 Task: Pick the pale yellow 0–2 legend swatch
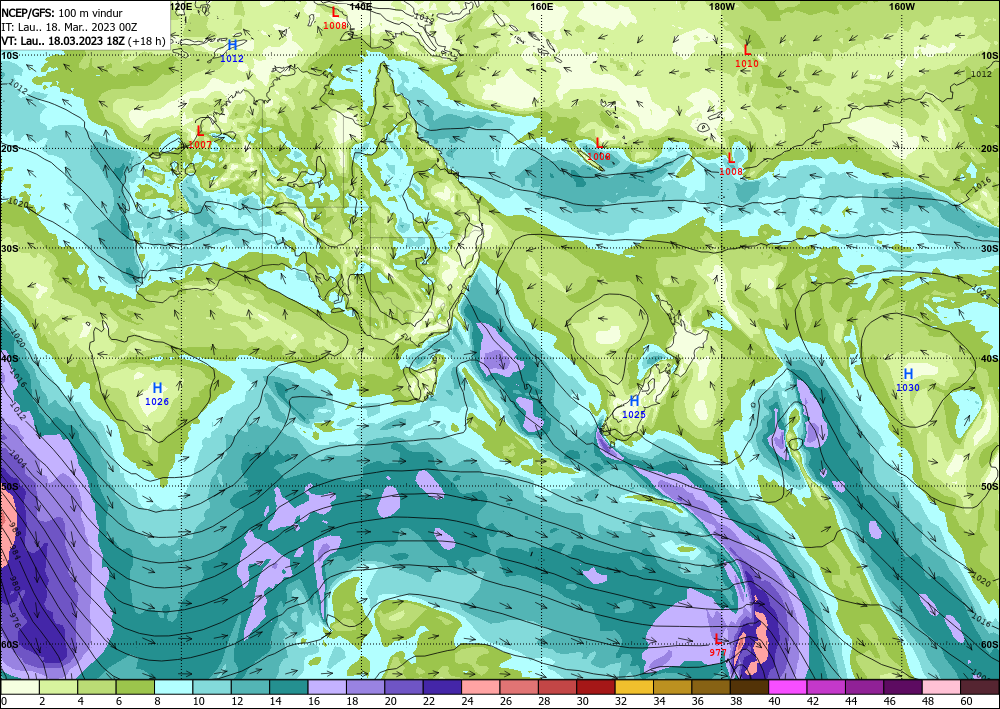click(20, 687)
